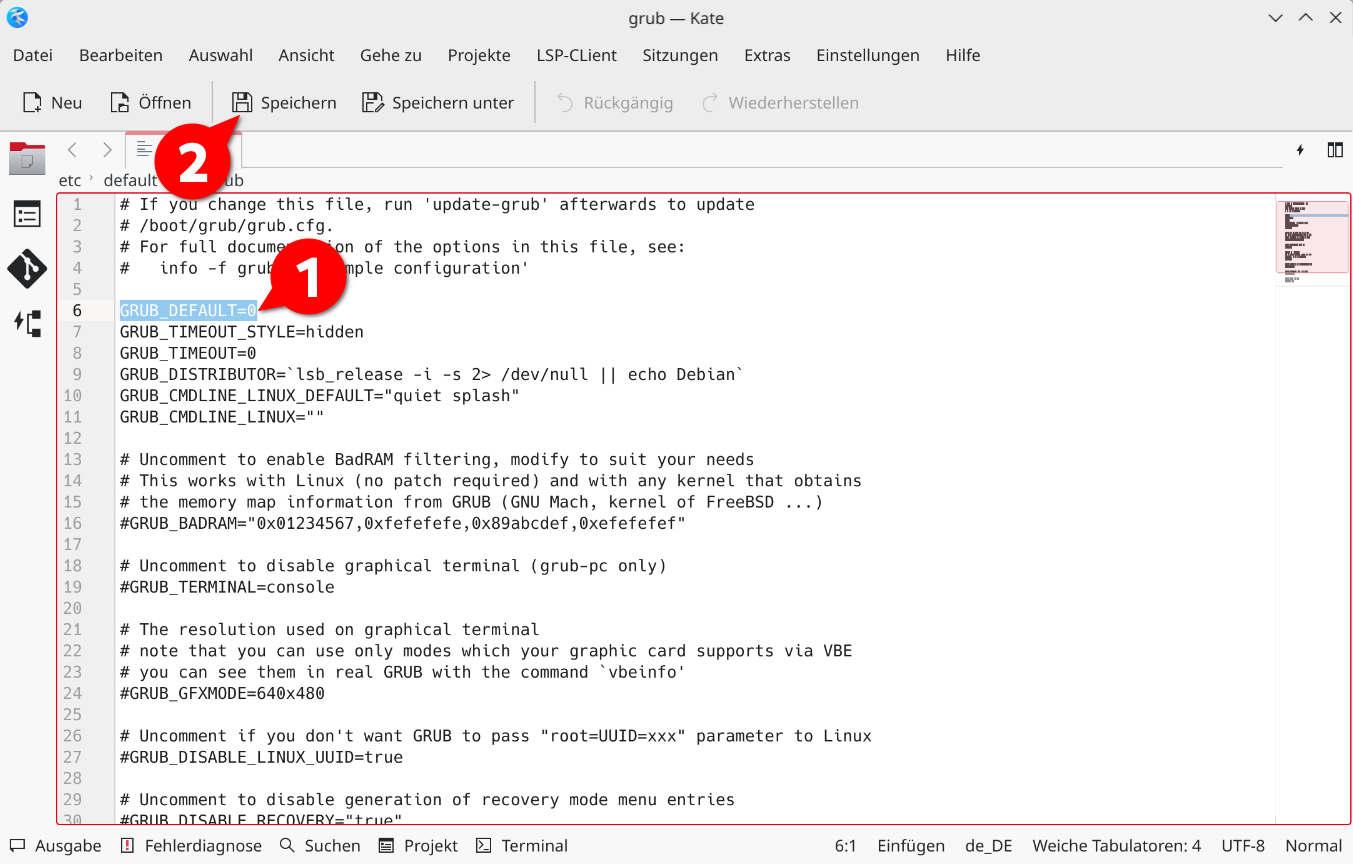The image size is (1353, 864).
Task: Click the quick open lightning icon
Action: pyautogui.click(x=1300, y=150)
